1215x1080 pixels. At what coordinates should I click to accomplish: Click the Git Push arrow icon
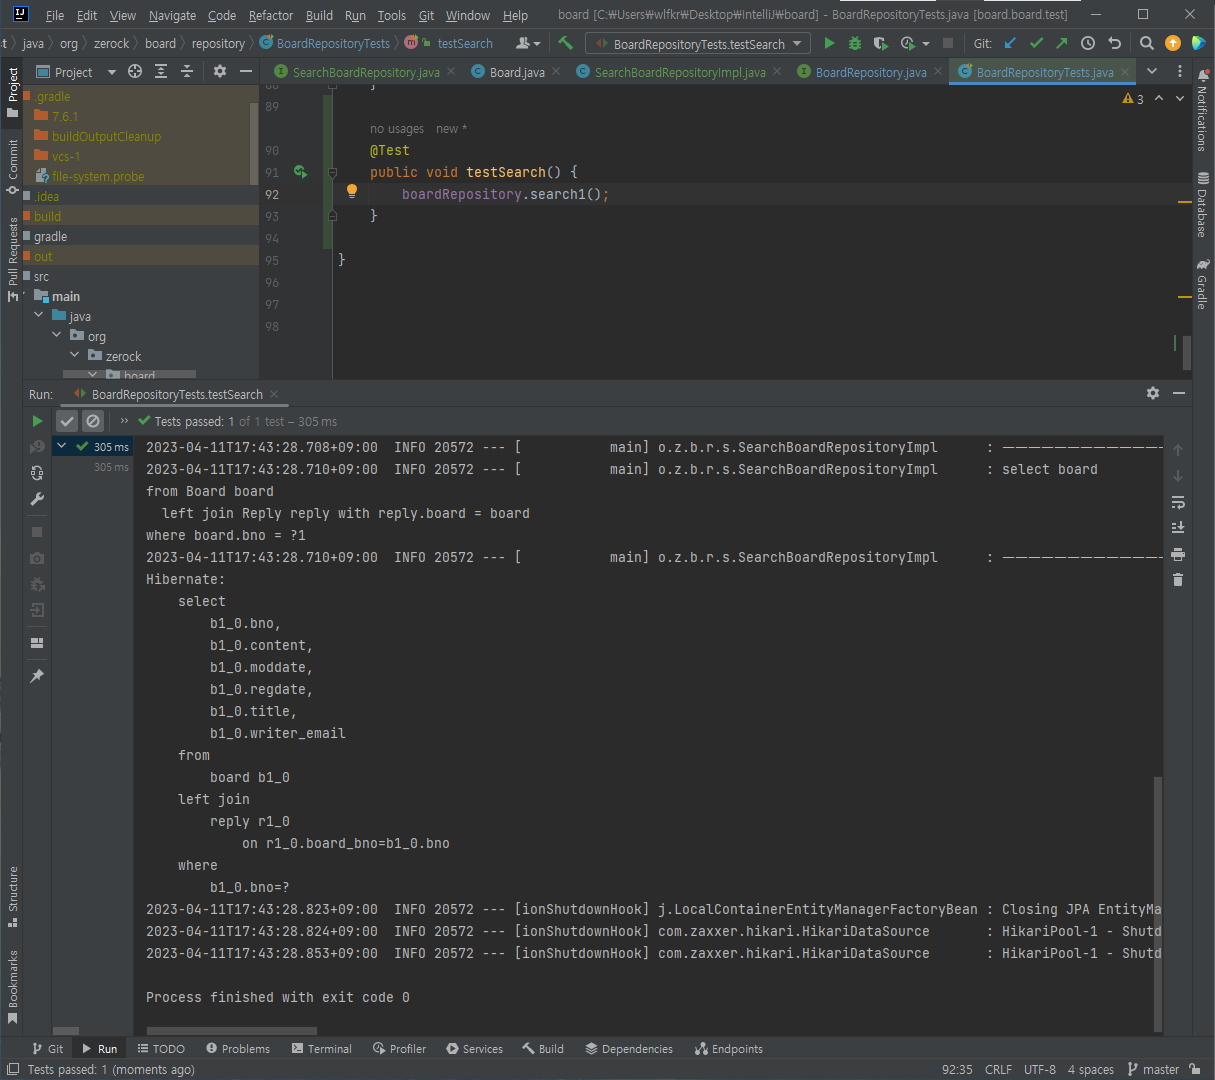point(1062,43)
